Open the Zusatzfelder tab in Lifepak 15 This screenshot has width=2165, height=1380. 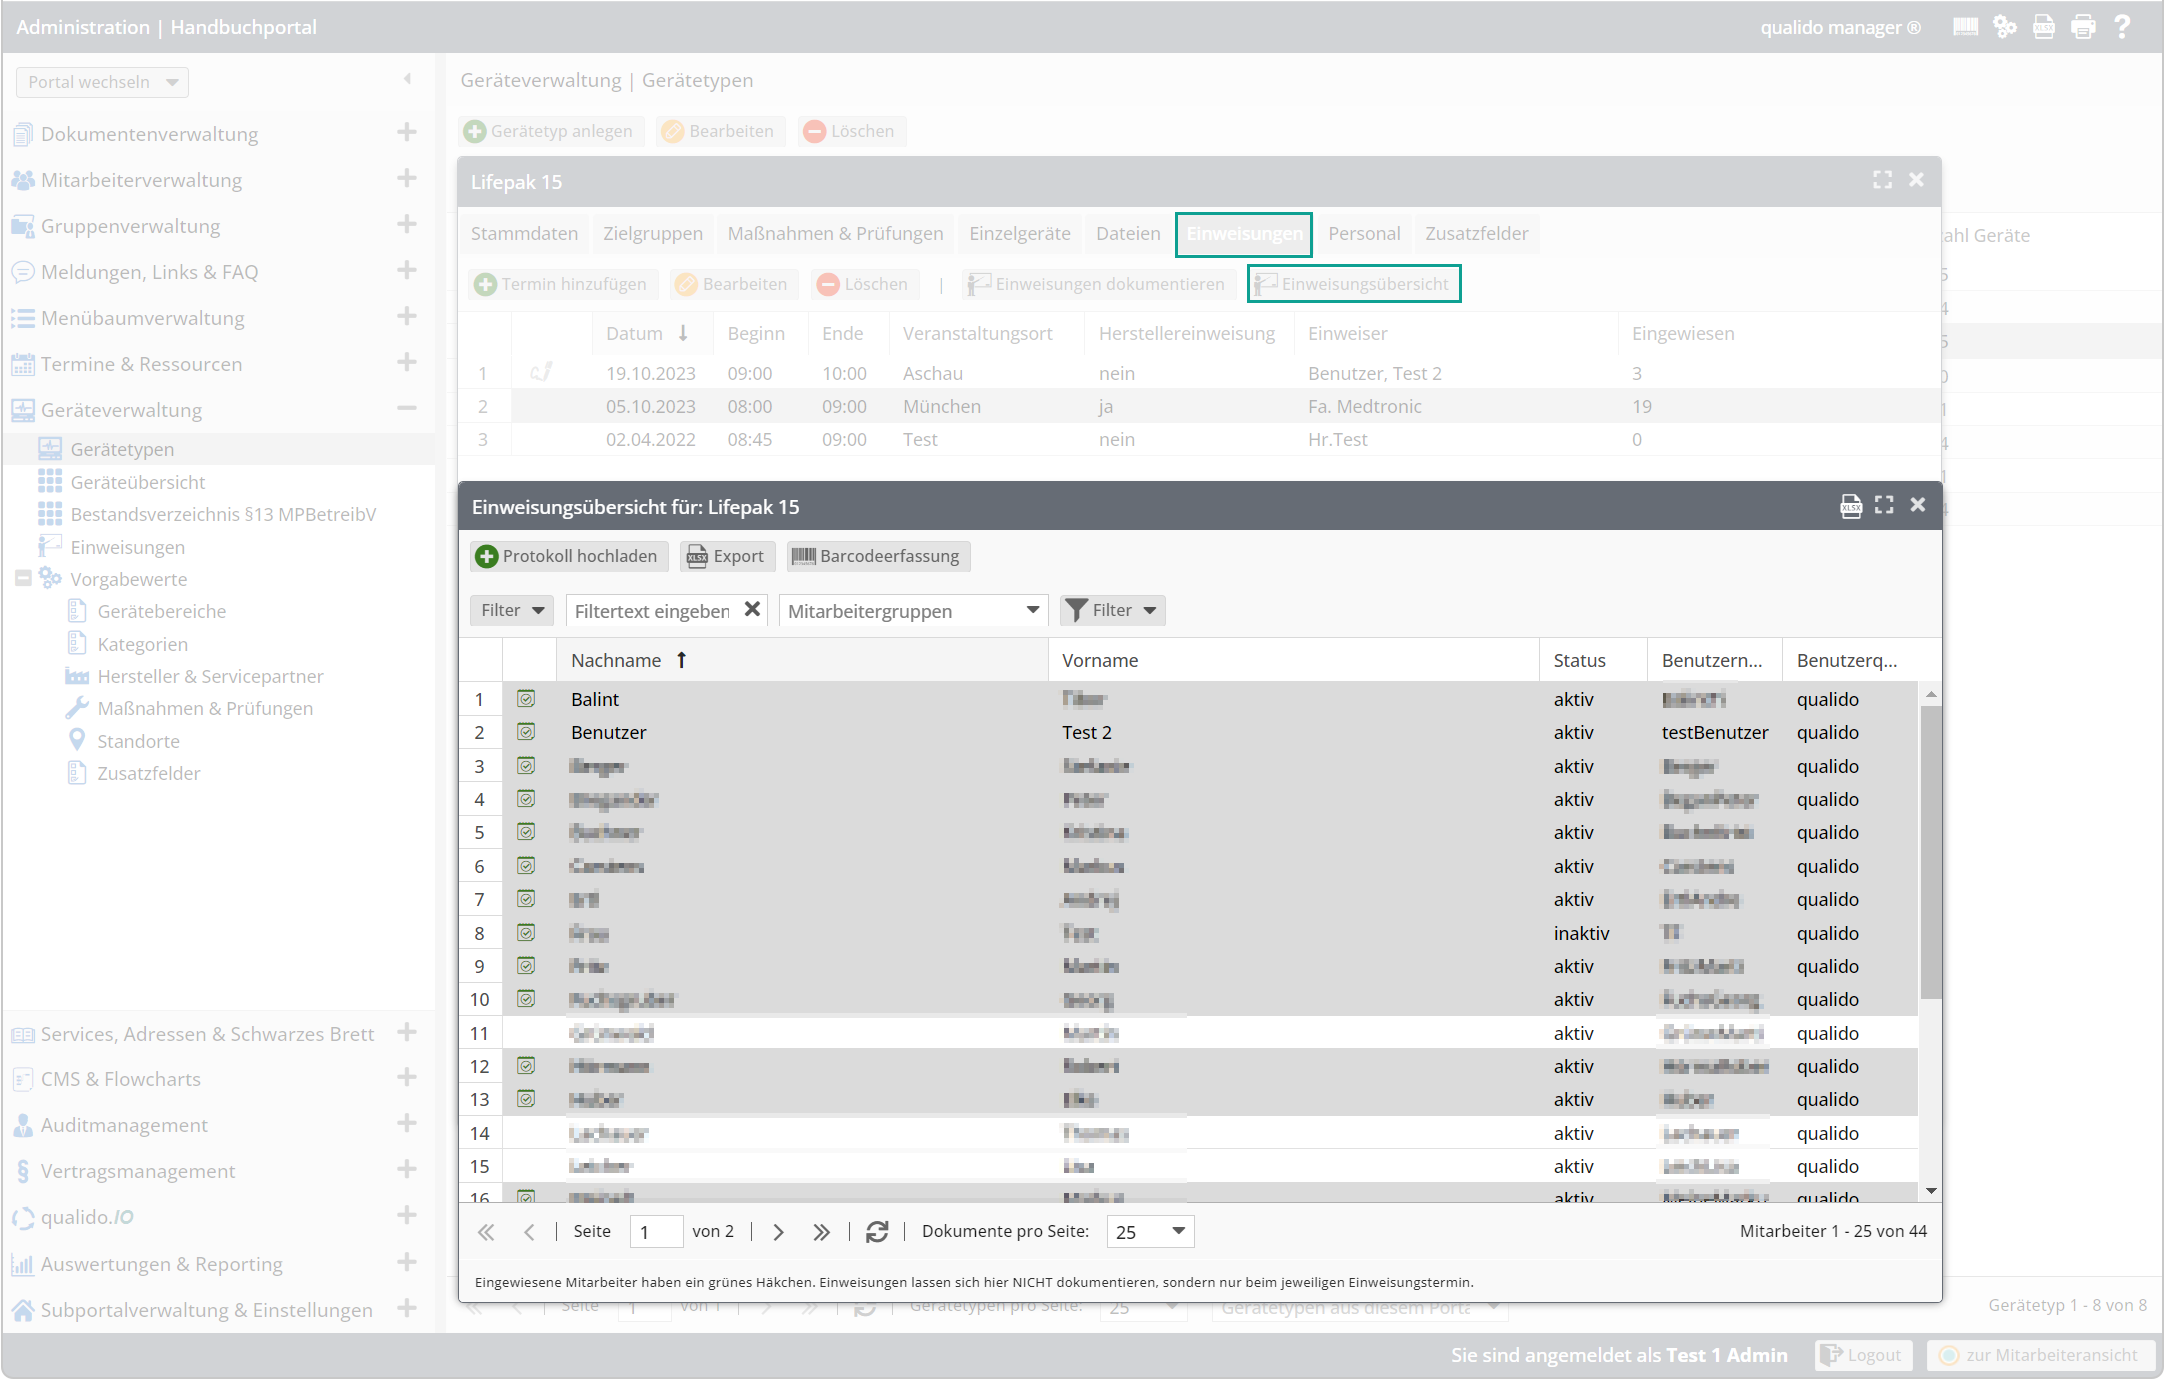tap(1476, 233)
